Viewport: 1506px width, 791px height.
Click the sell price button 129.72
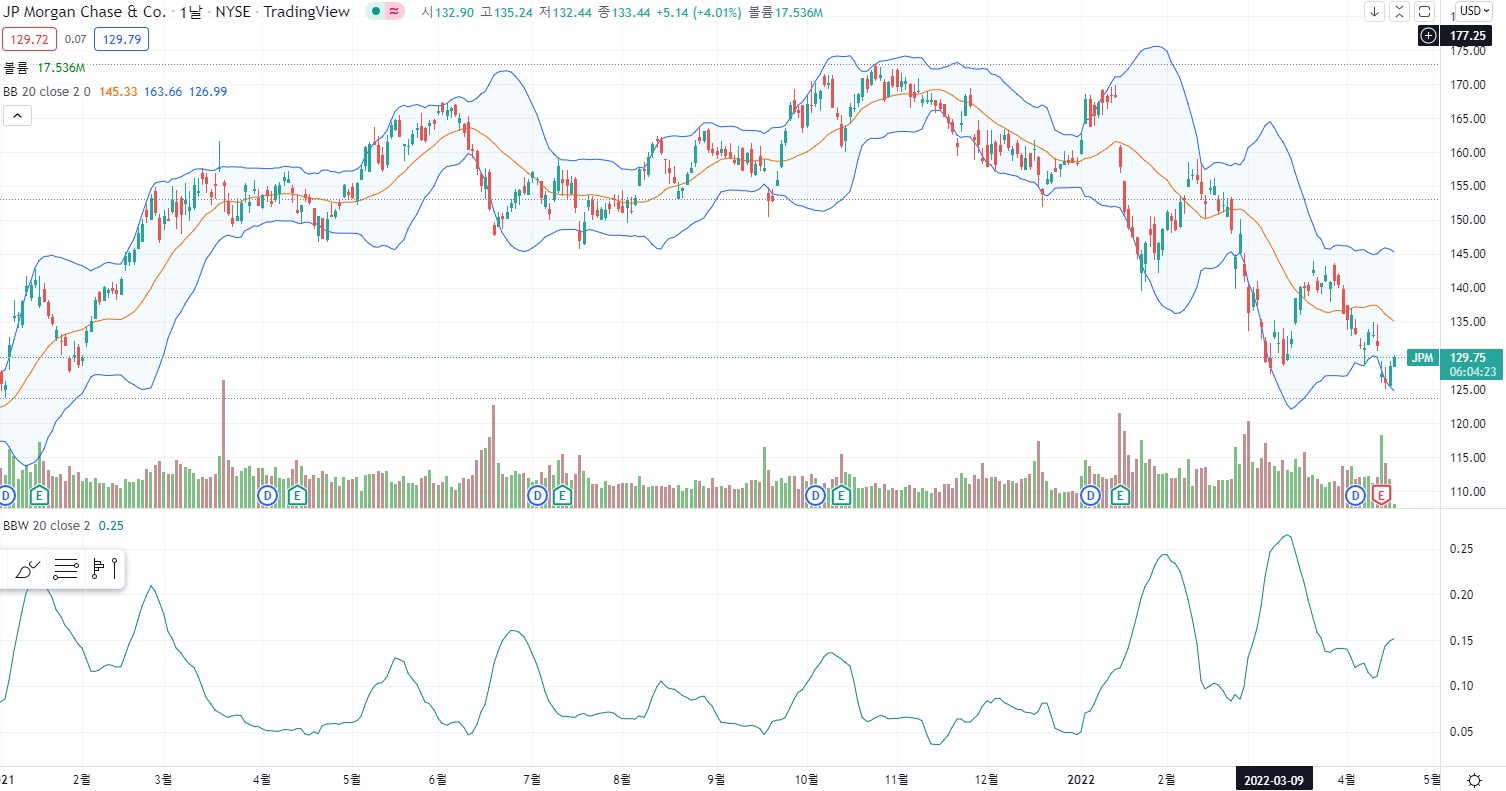click(28, 40)
